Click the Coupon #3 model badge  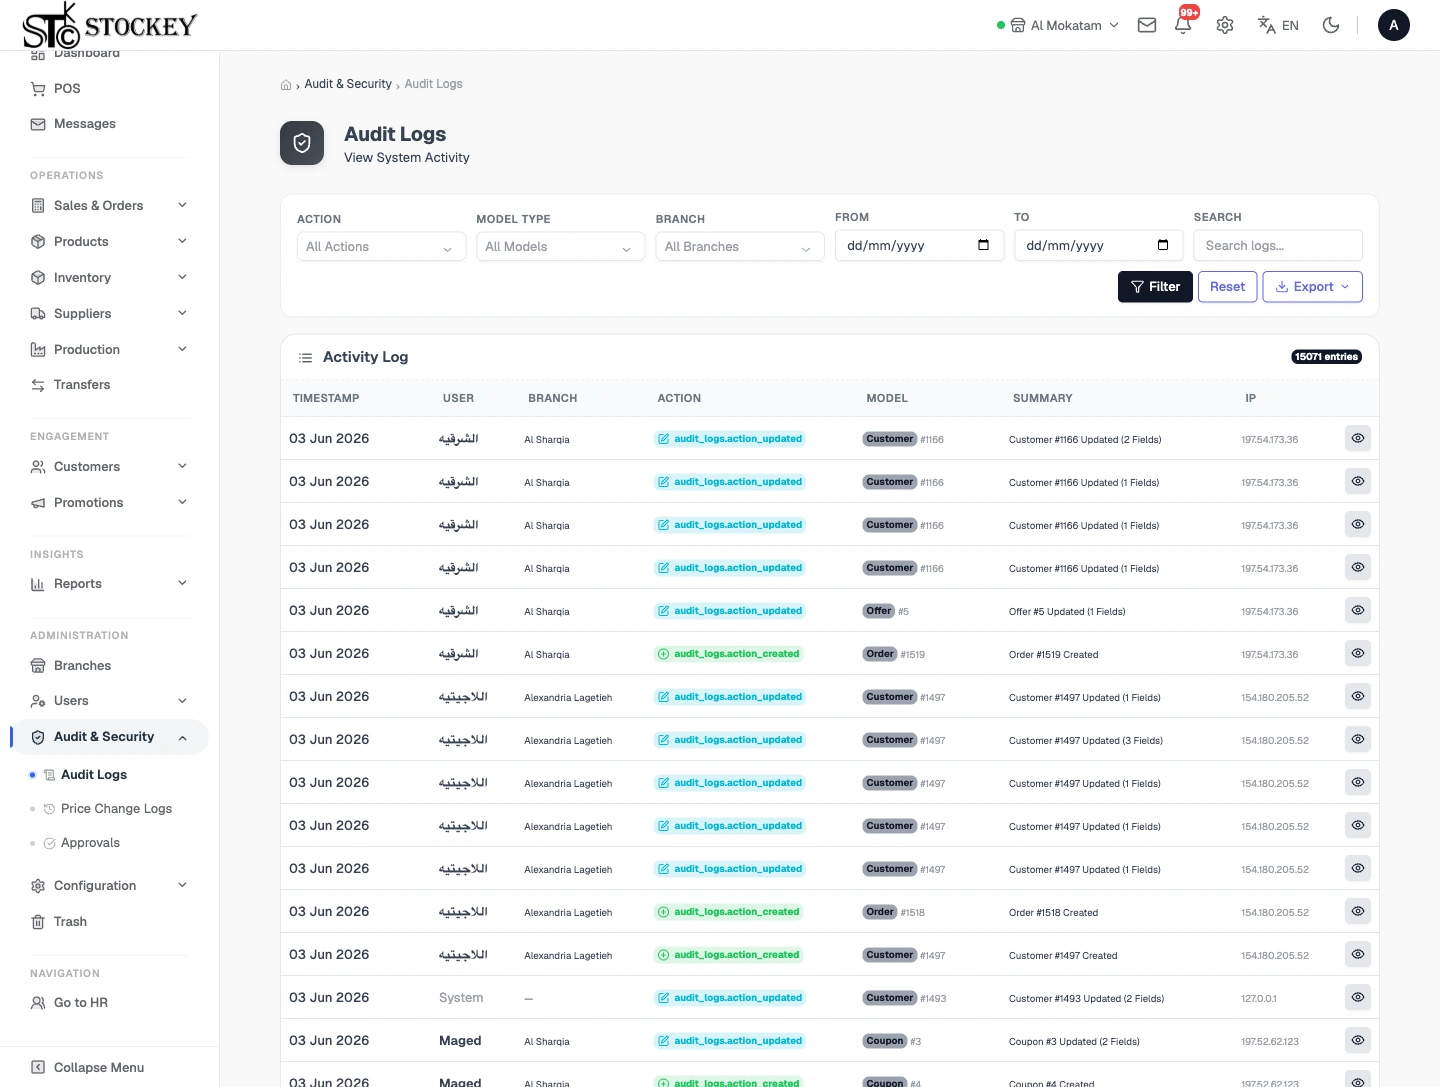[885, 1041]
